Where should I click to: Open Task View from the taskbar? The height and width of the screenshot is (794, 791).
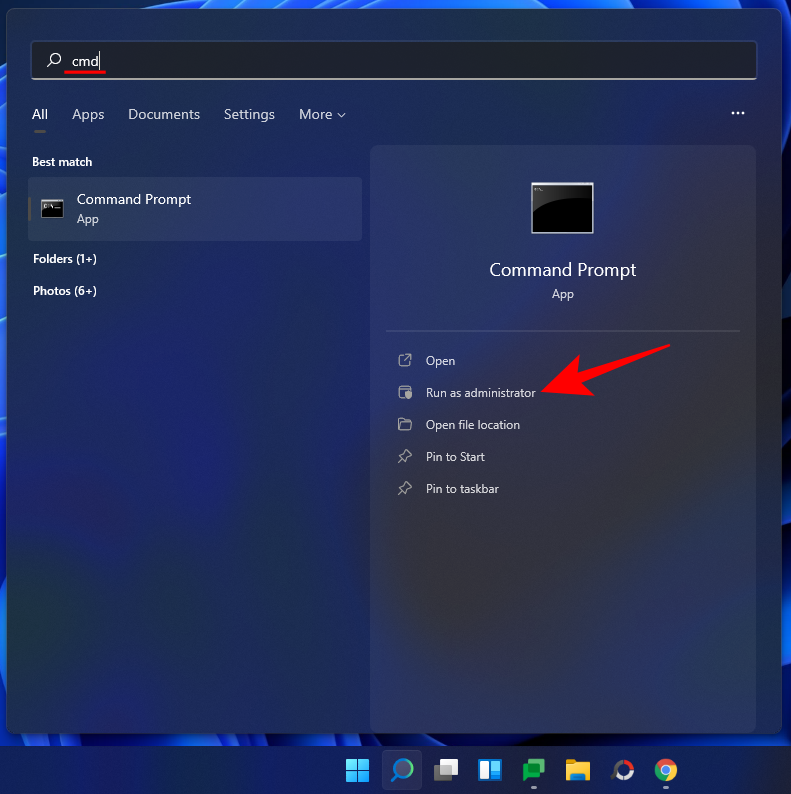446,770
